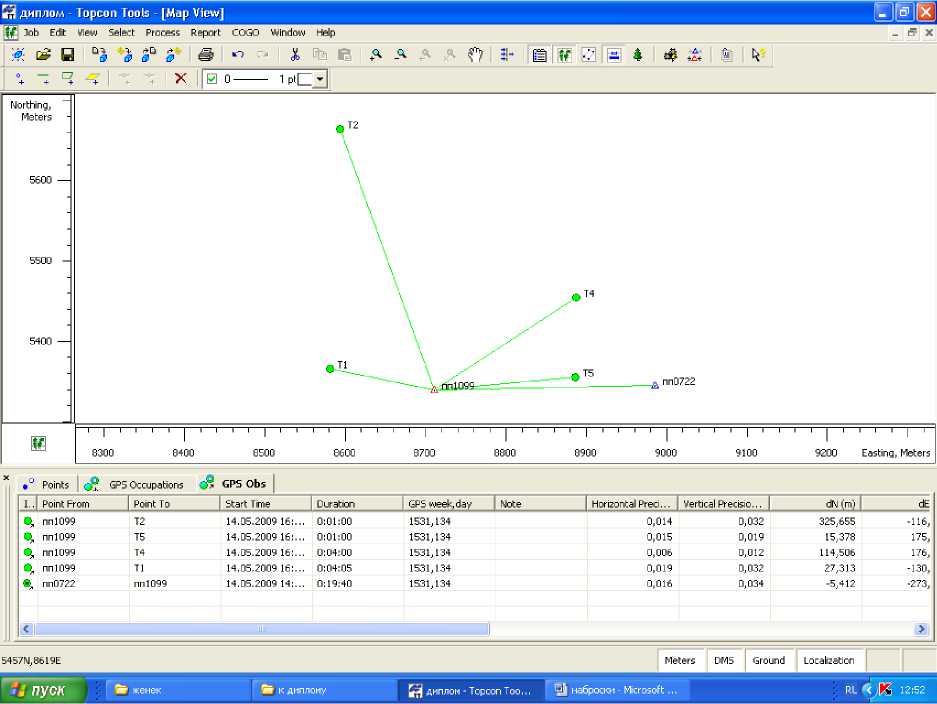This screenshot has height=704, width=937.
Task: Toggle the Meters unit in status bar
Action: tap(680, 660)
